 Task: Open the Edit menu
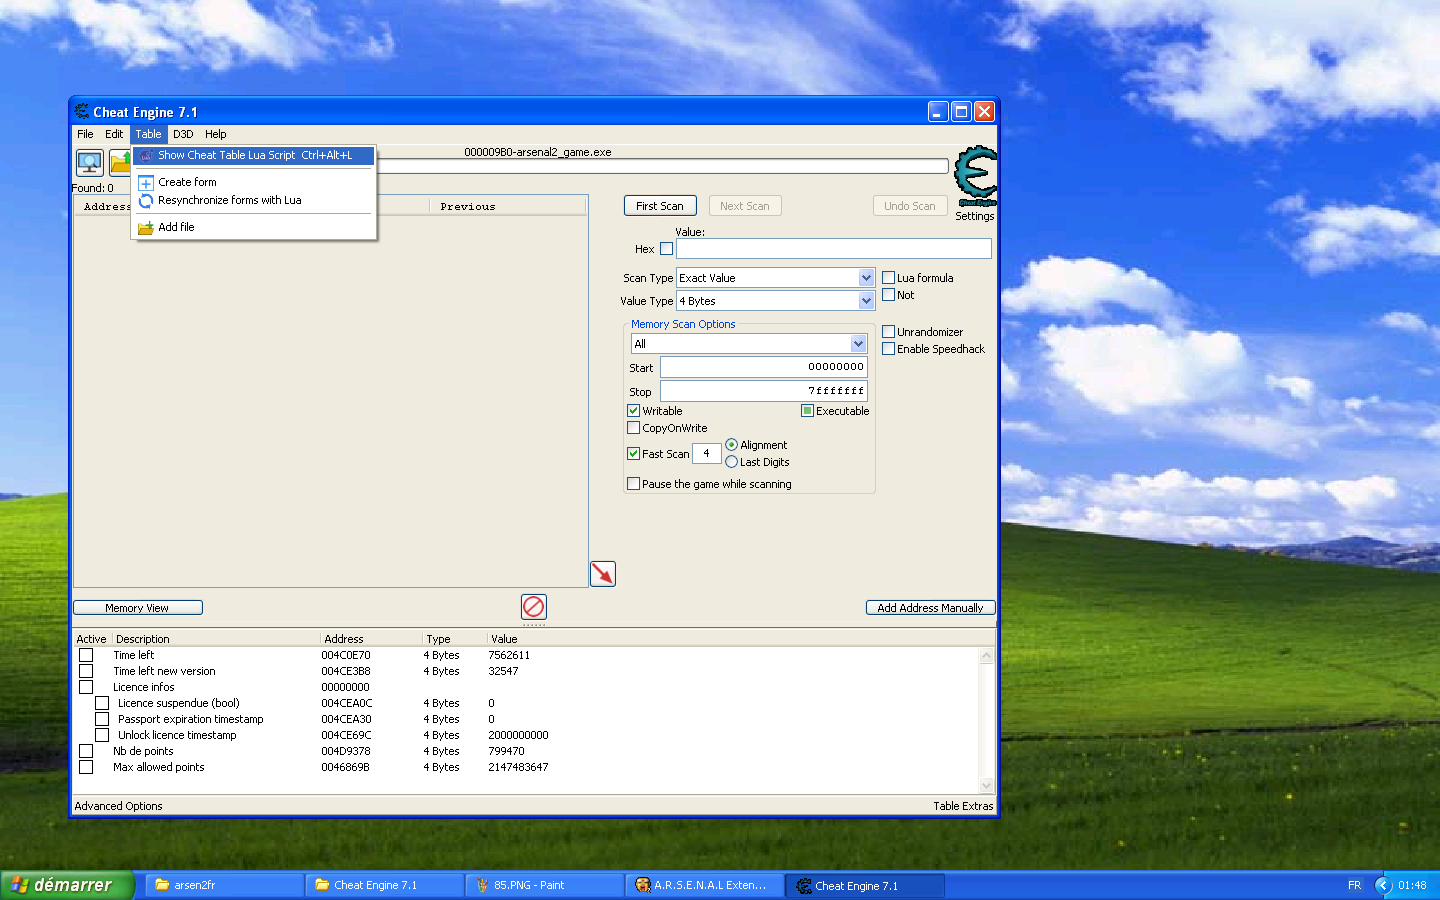[x=114, y=134]
